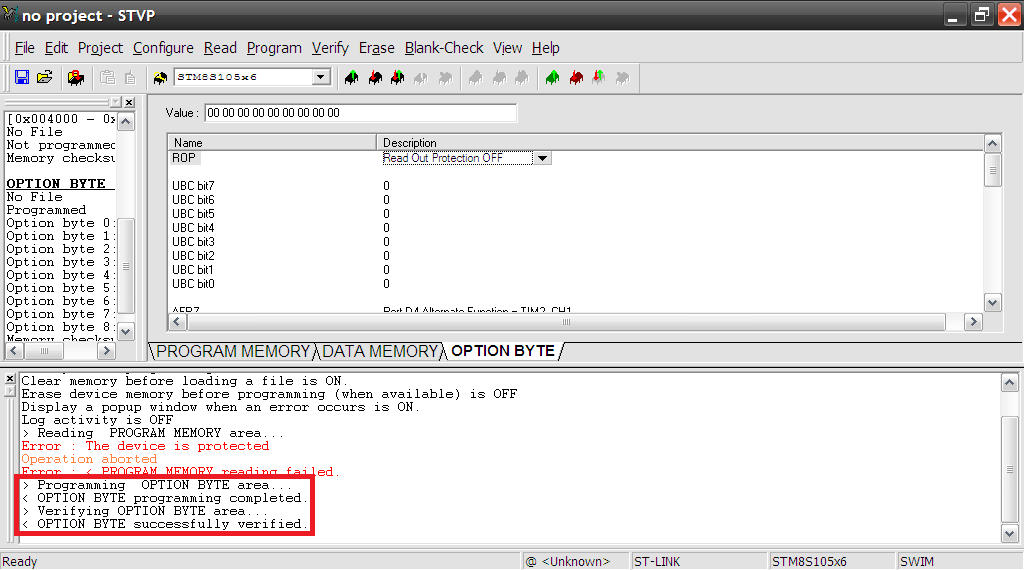Click the option table scroll-down arrow
The image size is (1024, 570).
click(x=993, y=302)
